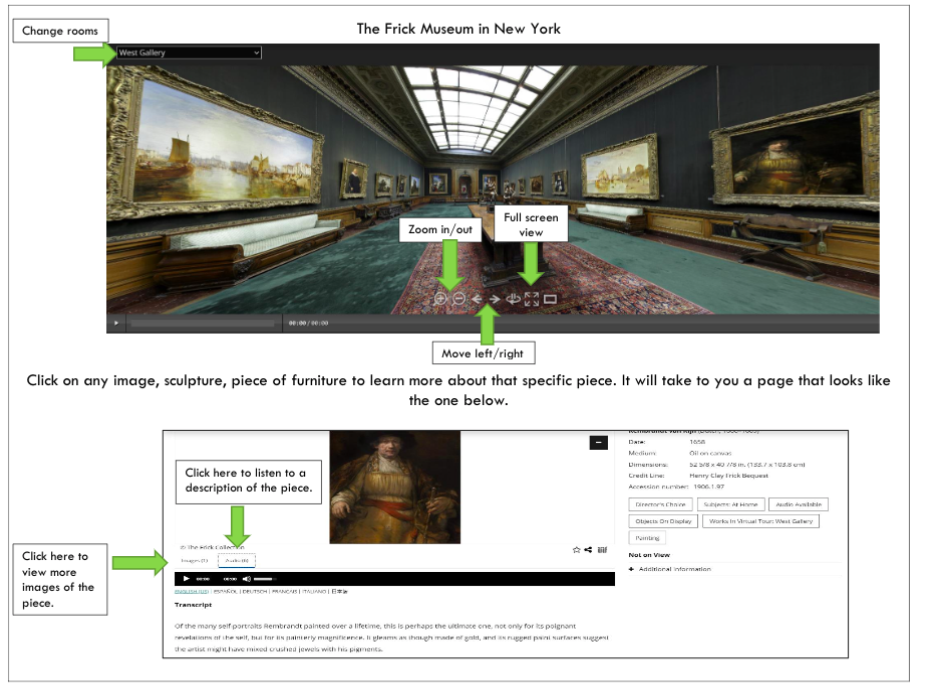This screenshot has height=700, width=928.
Task: Click the tour progress bar
Action: [x=202, y=323]
